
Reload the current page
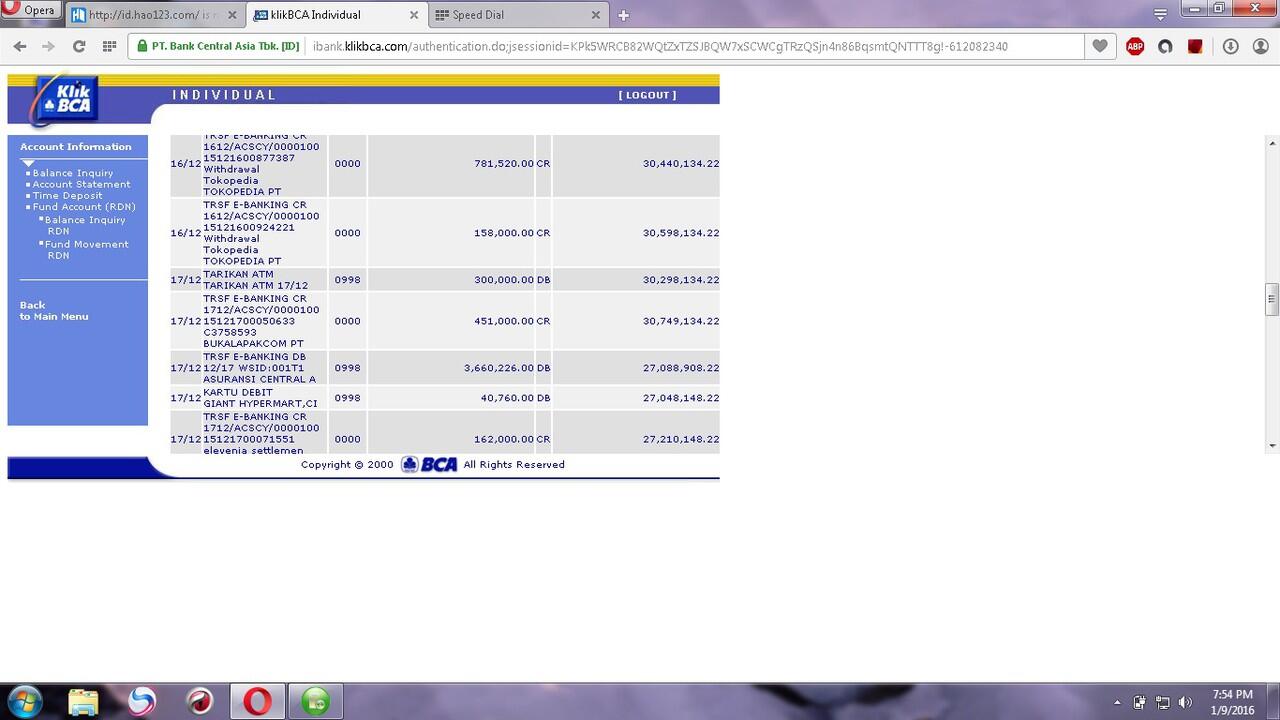tap(79, 46)
